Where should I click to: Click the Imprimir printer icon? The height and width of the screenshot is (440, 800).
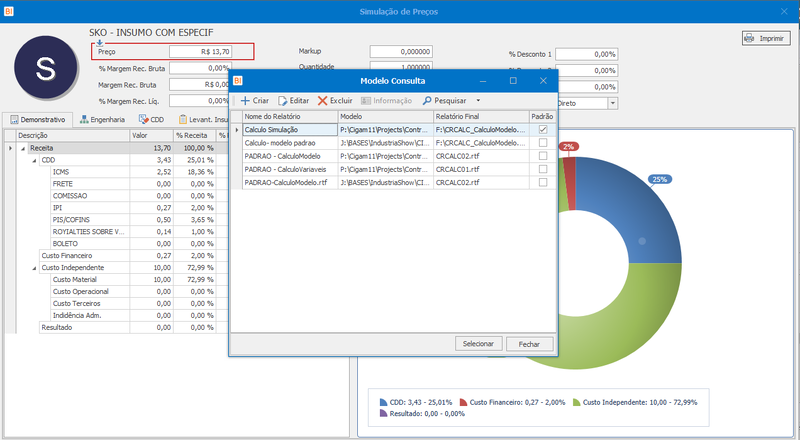(x=749, y=38)
